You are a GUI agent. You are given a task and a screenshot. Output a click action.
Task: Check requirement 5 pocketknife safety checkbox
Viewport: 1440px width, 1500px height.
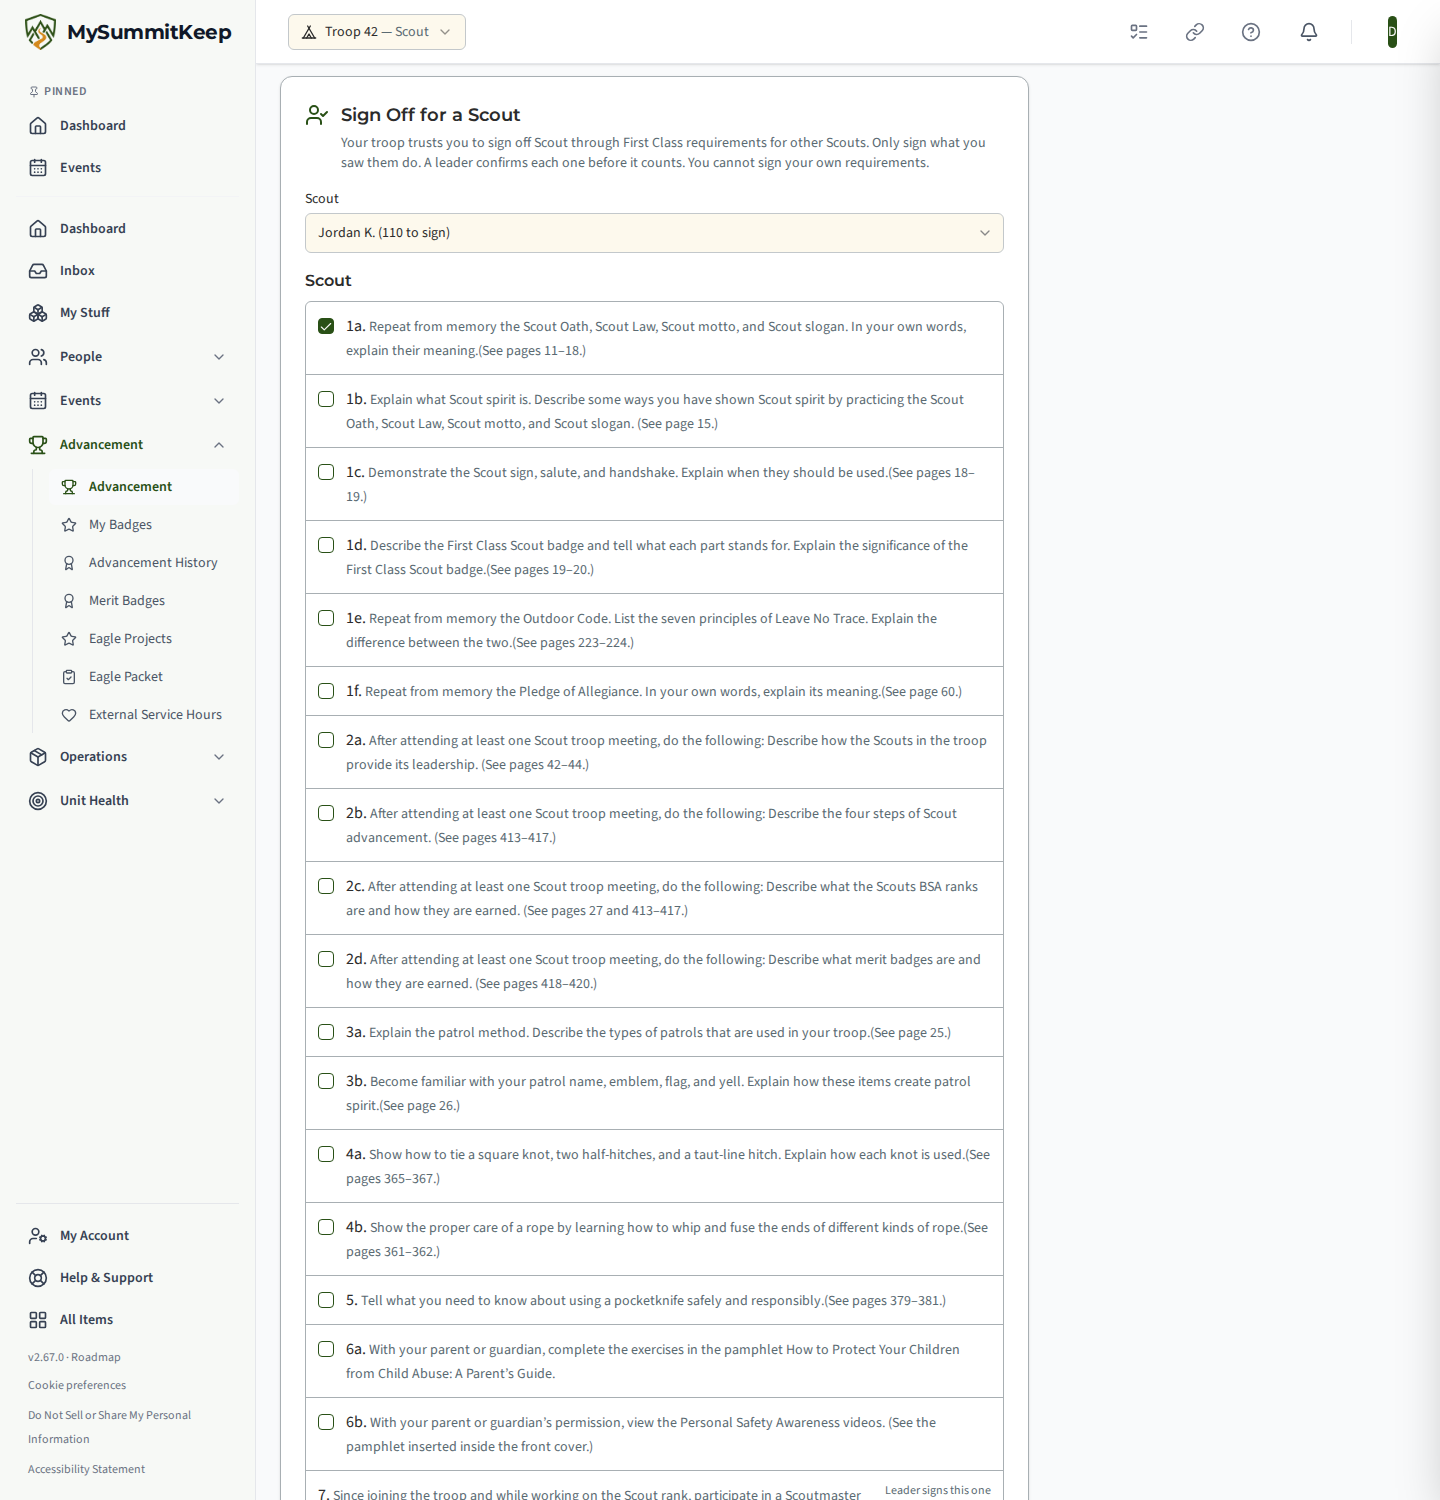pos(326,1300)
